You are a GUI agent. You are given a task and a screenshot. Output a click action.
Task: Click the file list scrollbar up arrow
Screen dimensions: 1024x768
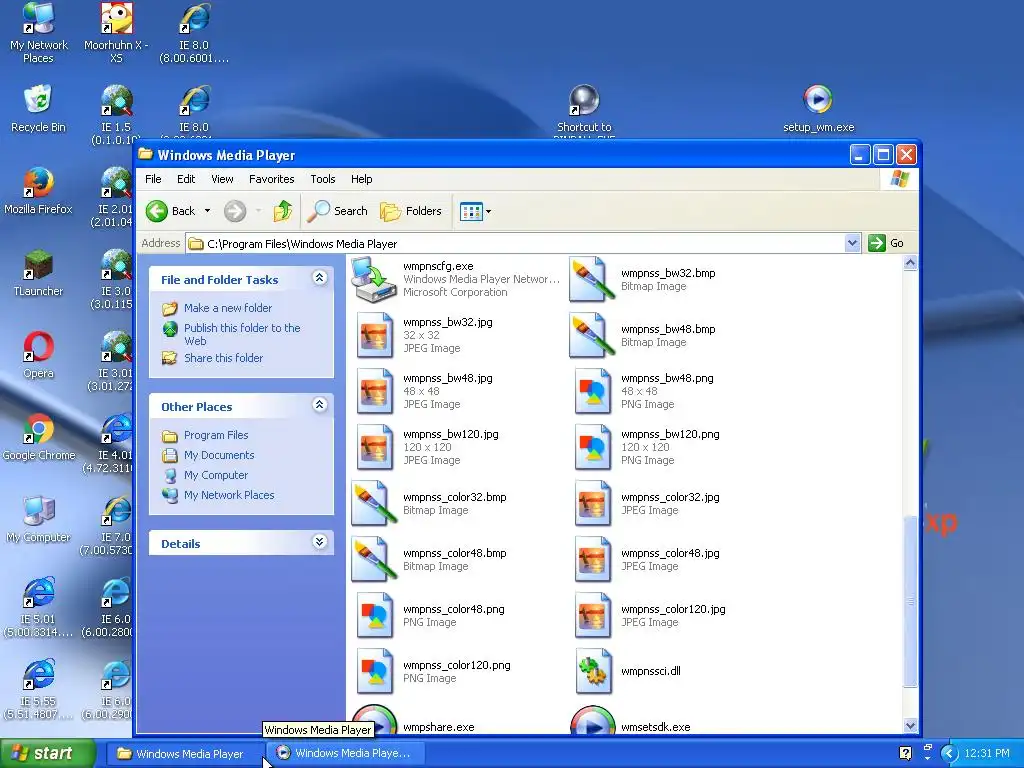910,263
